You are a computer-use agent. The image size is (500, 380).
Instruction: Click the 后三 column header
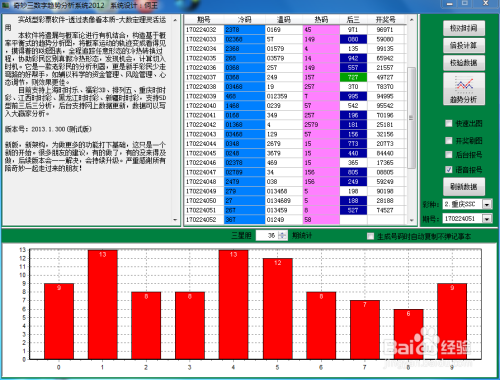point(353,19)
